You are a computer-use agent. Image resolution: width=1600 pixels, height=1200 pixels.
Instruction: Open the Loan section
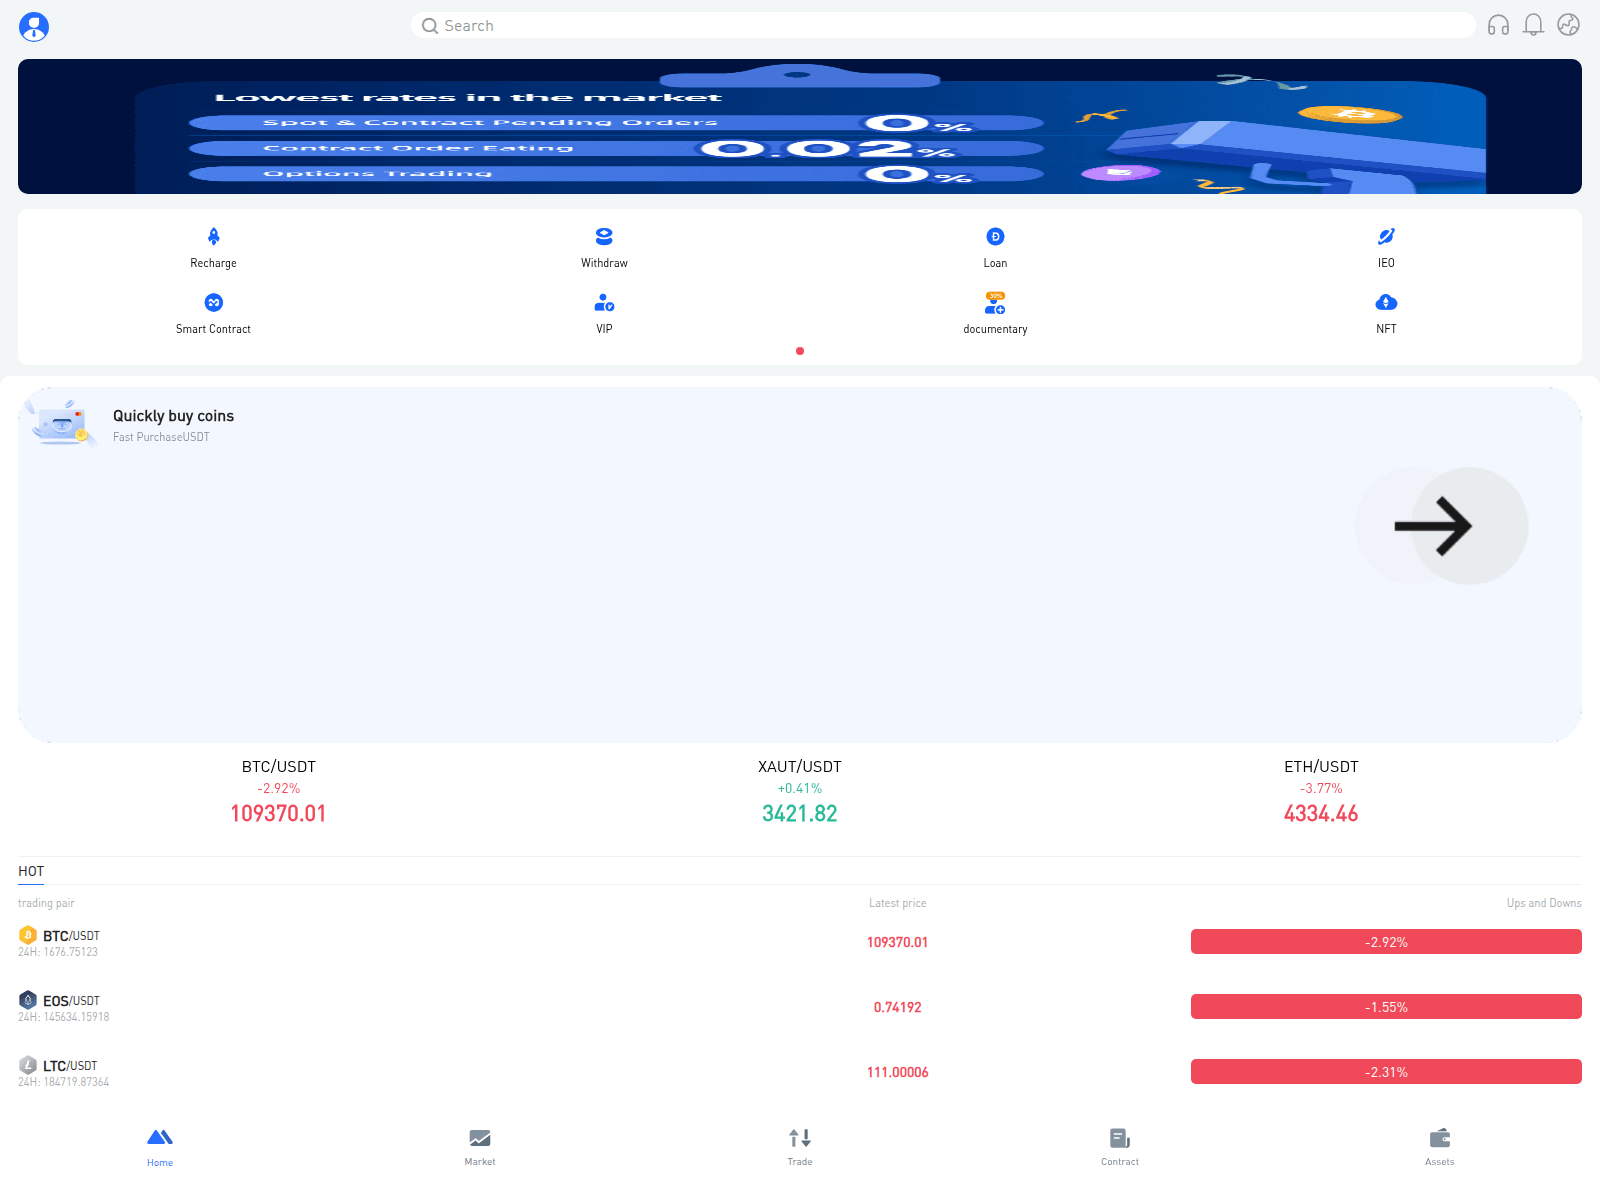coord(995,247)
